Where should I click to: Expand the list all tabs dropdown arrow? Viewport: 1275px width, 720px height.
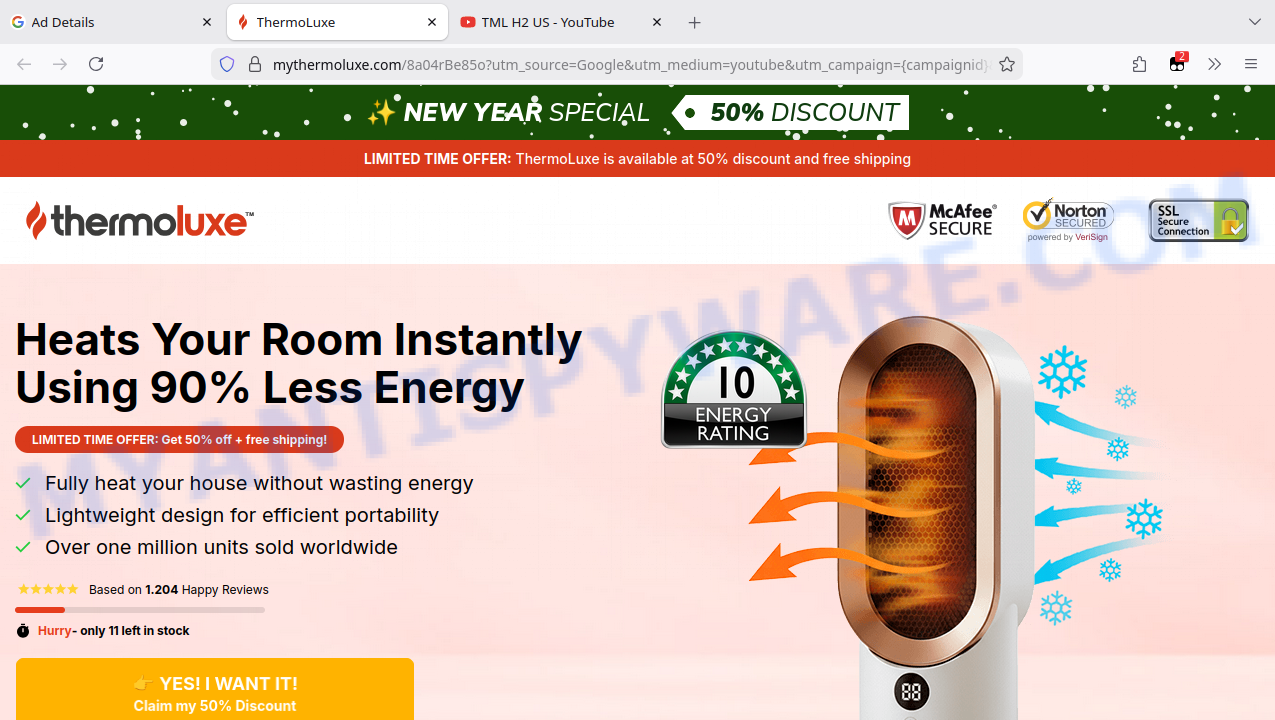(1255, 22)
